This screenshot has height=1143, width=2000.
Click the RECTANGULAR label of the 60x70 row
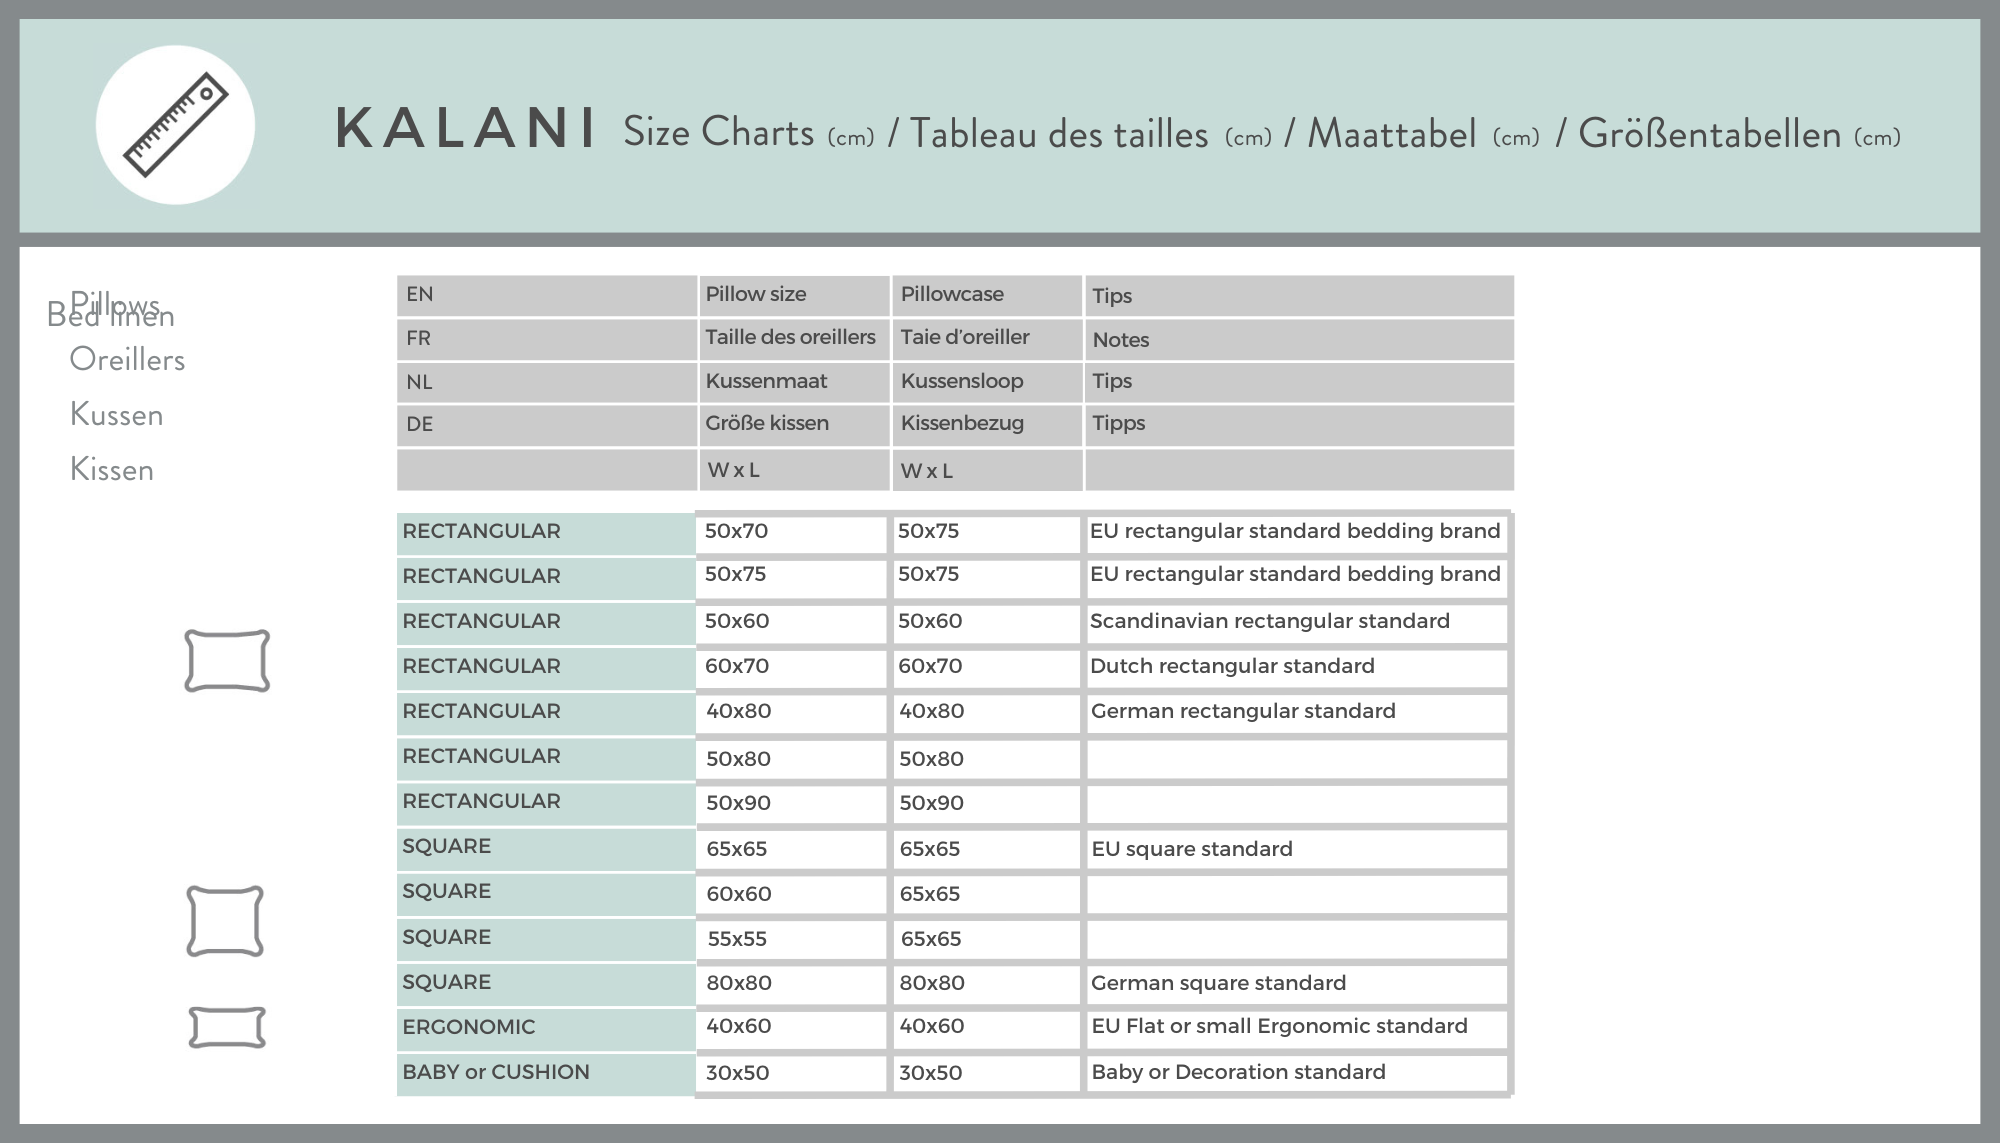tap(546, 668)
